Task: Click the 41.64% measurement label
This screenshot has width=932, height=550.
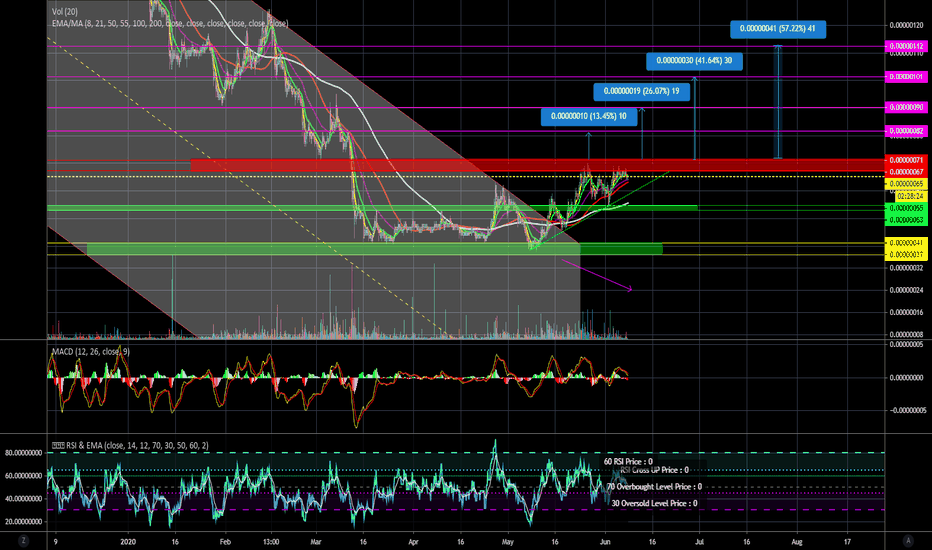Action: (x=694, y=61)
